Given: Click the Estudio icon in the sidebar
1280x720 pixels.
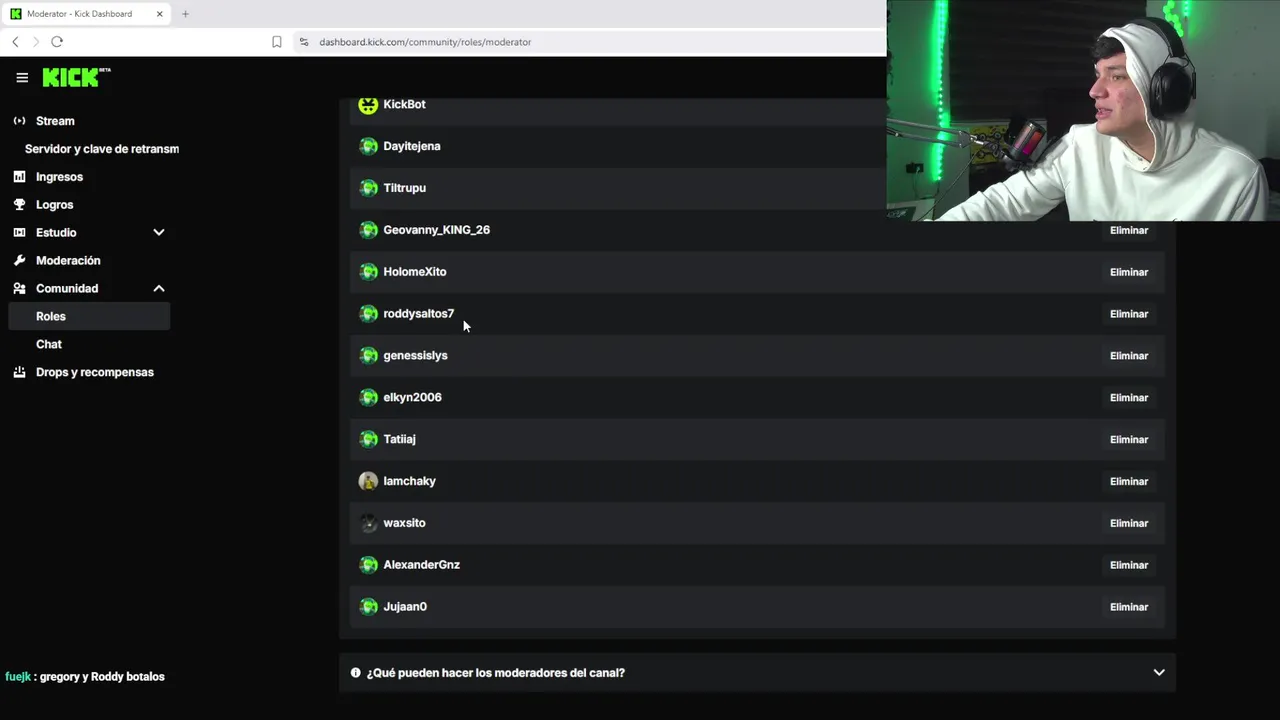Looking at the screenshot, I should point(19,233).
